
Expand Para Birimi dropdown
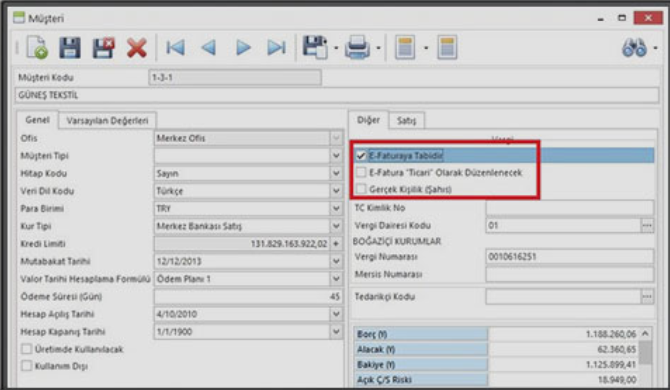pyautogui.click(x=336, y=208)
